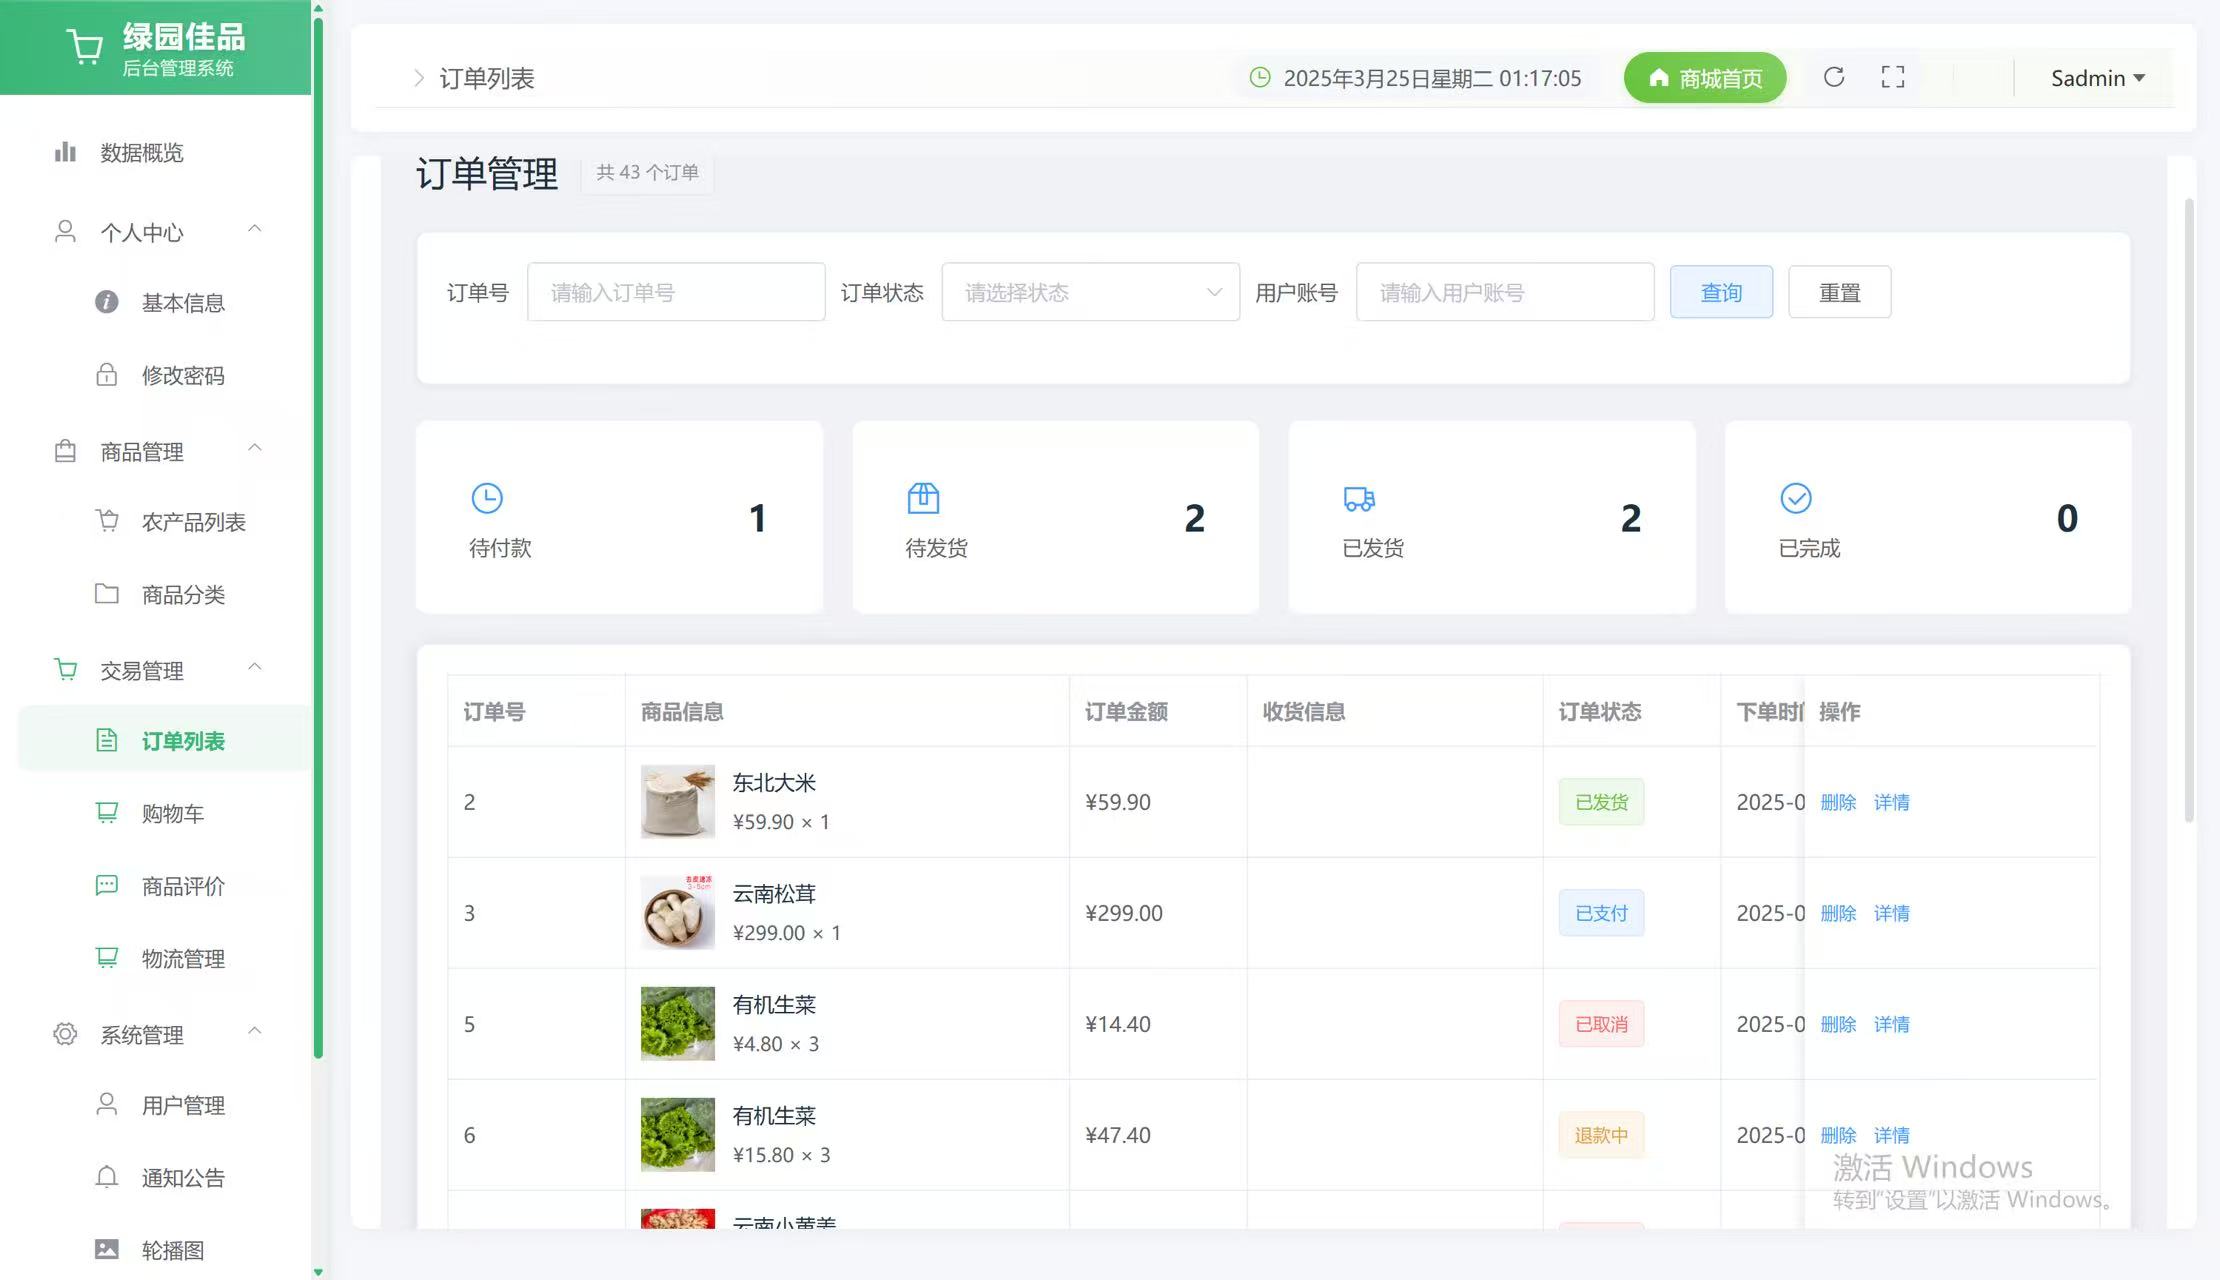Open the 订单状态 select dropdown
The height and width of the screenshot is (1280, 2220).
click(x=1090, y=292)
